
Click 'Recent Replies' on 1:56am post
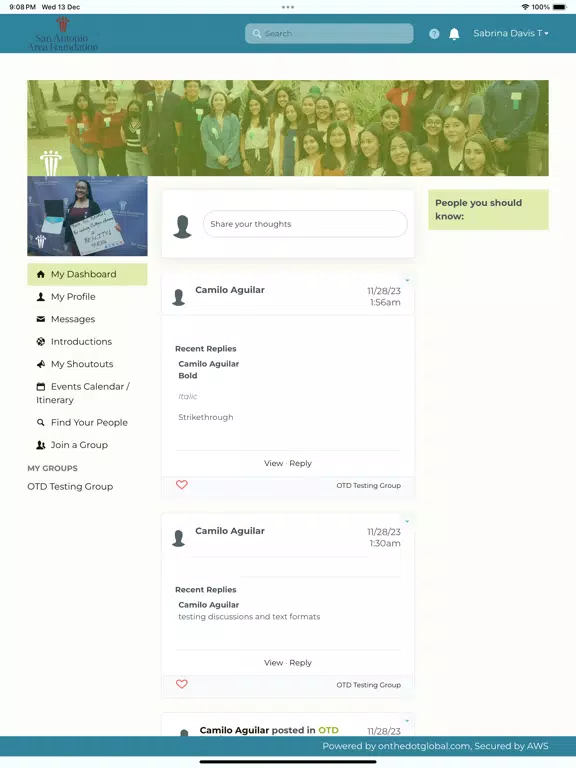click(206, 349)
